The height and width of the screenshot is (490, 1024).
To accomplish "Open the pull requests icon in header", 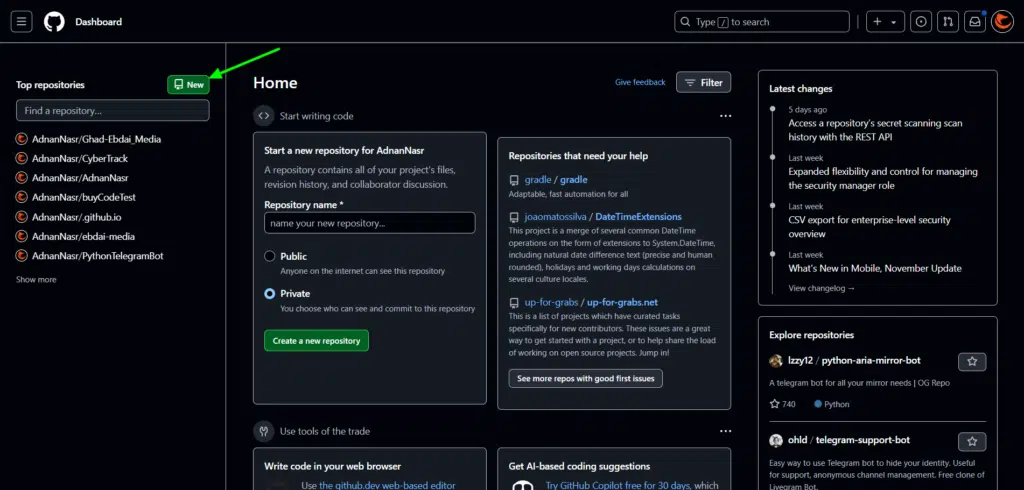I will (948, 22).
